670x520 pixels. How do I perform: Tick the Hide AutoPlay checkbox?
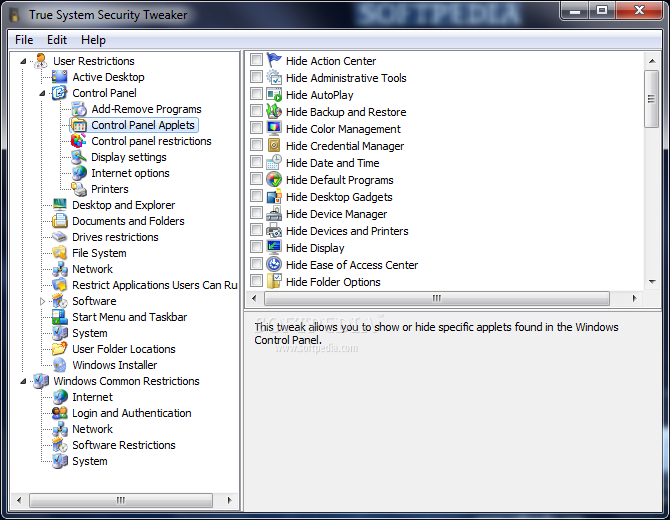[x=256, y=94]
